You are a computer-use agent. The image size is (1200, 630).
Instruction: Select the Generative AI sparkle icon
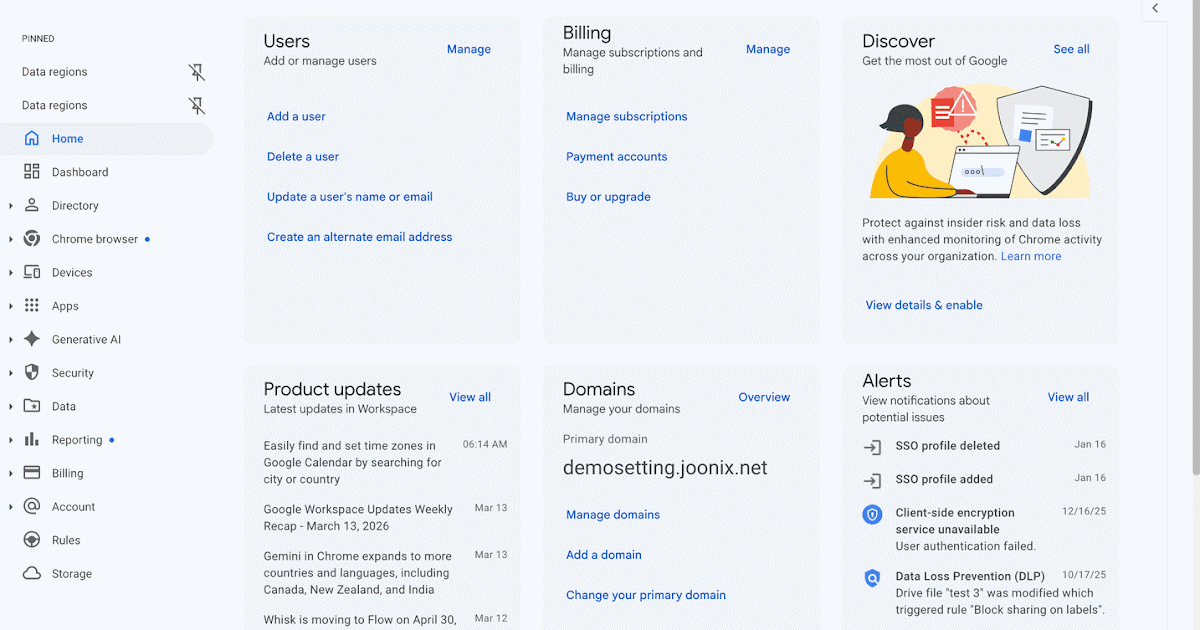point(32,339)
